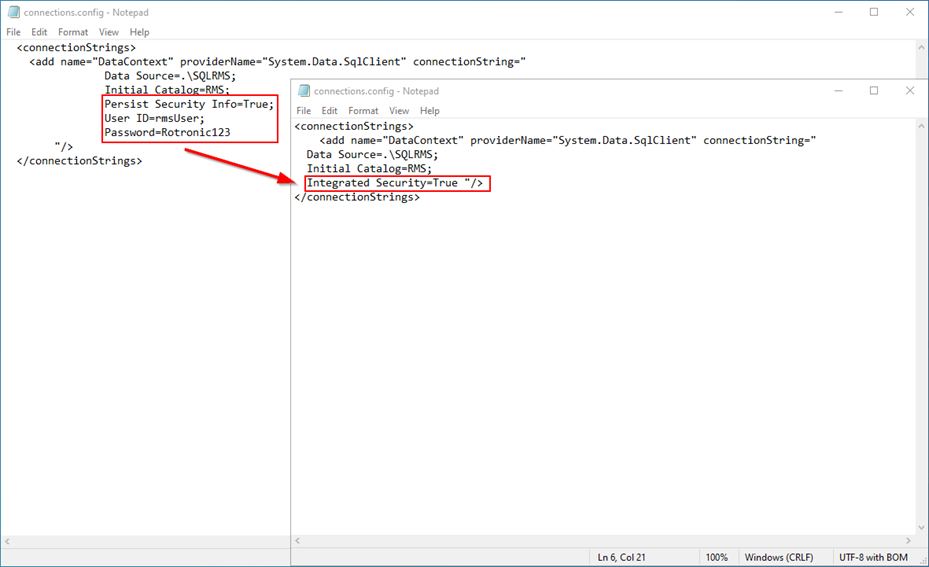The height and width of the screenshot is (567, 929).
Task: Click scroll up arrow in back window
Action: click(921, 47)
